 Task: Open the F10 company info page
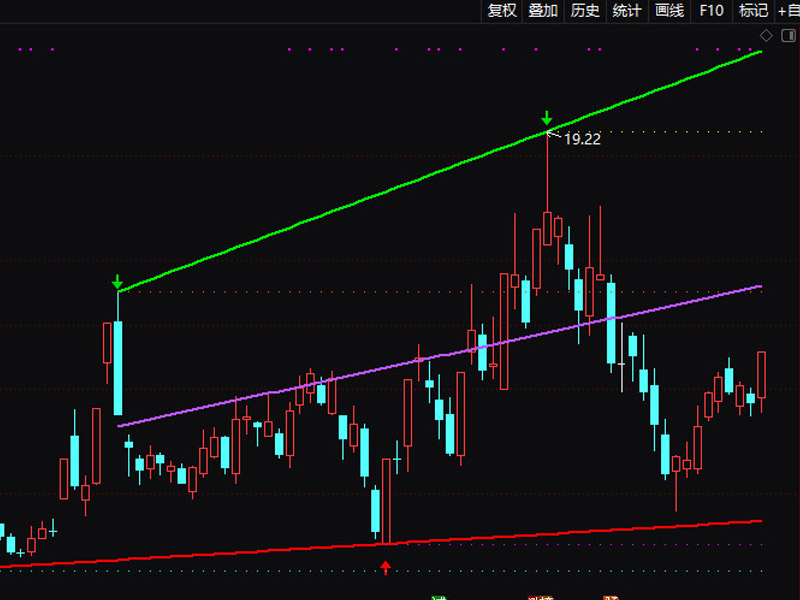[x=711, y=11]
